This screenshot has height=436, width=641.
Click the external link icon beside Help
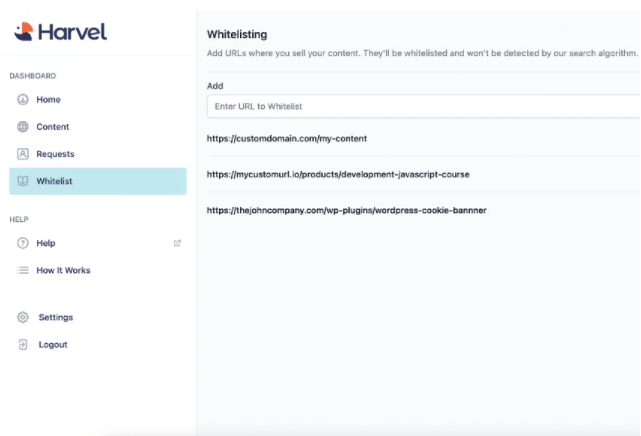point(177,243)
